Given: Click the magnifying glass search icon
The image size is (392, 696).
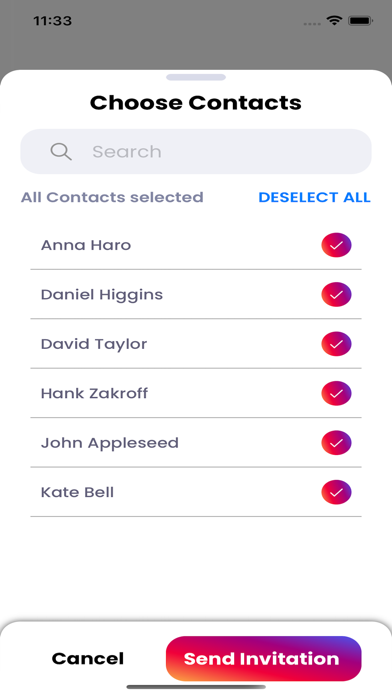Looking at the screenshot, I should click(x=61, y=152).
